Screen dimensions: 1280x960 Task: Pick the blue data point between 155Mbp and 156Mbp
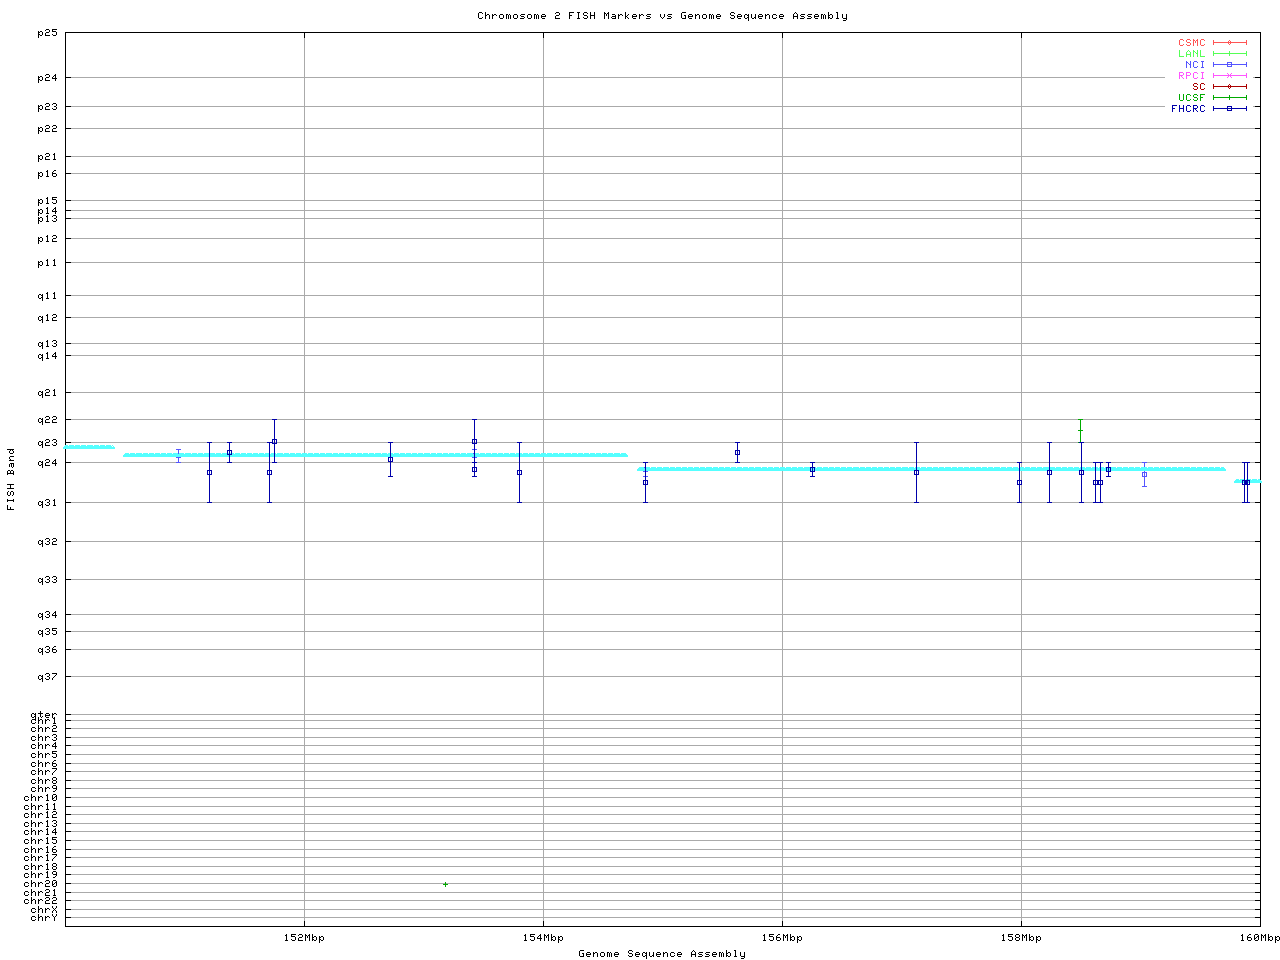point(737,452)
